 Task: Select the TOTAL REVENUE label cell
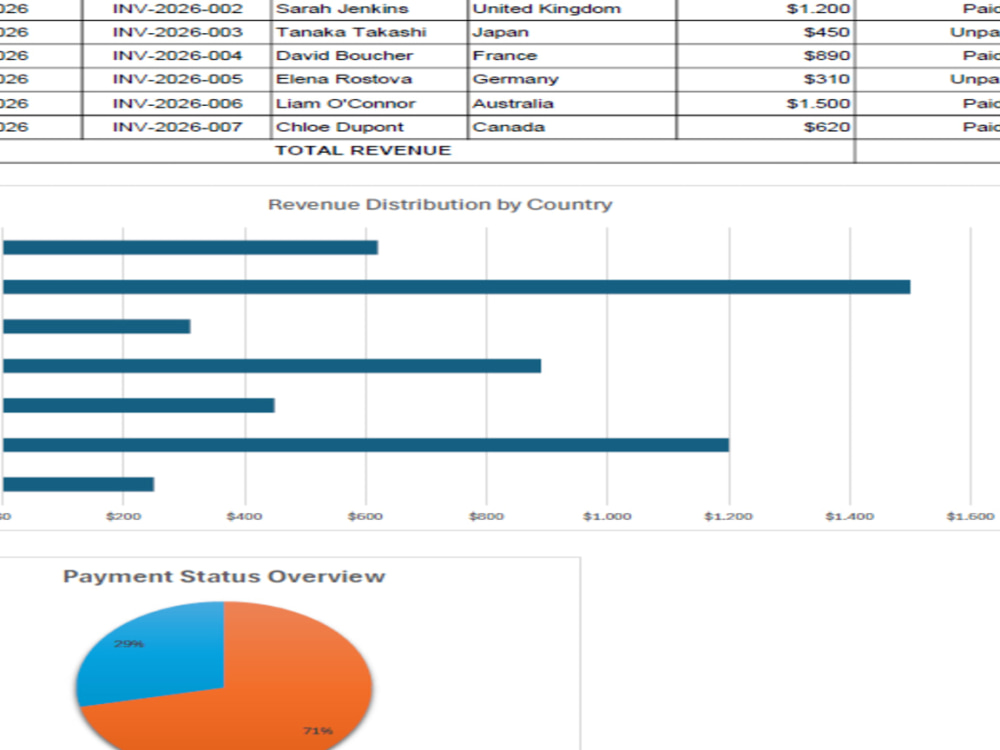coord(427,151)
